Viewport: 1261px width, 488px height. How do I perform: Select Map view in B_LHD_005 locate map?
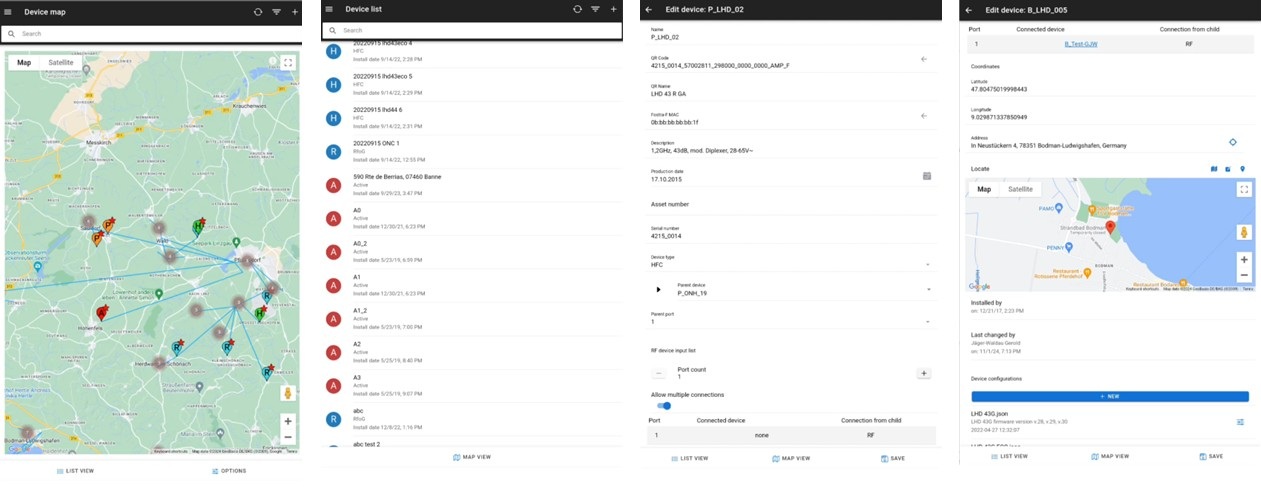[984, 189]
